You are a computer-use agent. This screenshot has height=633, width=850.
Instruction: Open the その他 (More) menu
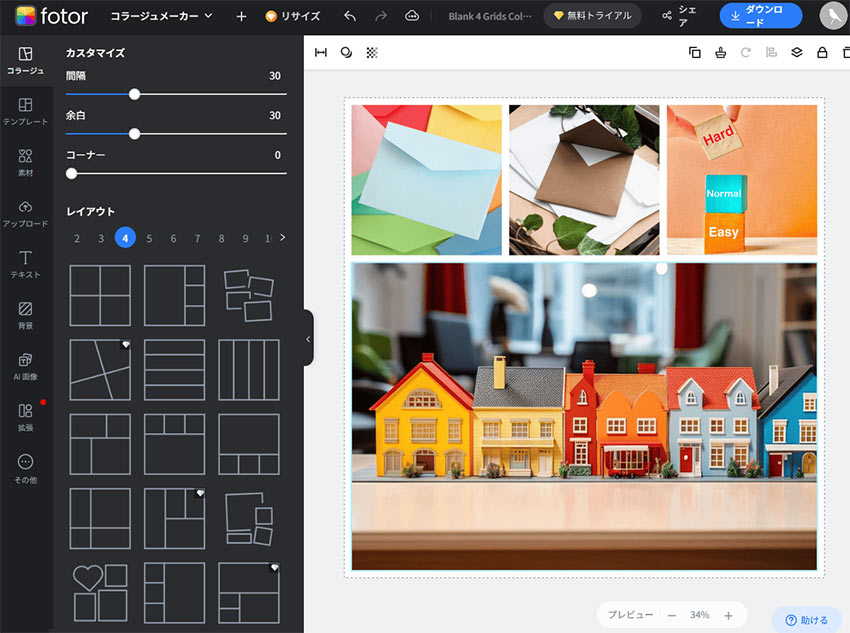tap(25, 467)
